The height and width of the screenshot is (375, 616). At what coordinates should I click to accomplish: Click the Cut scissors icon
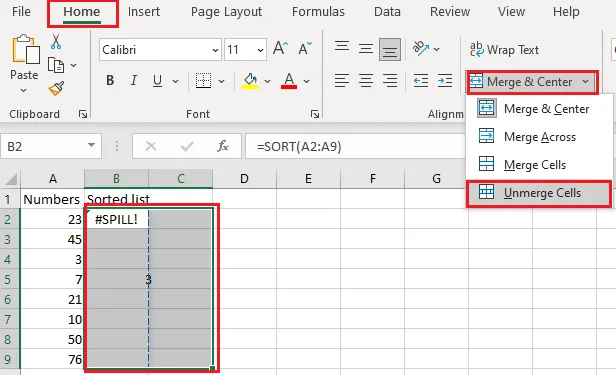[56, 41]
